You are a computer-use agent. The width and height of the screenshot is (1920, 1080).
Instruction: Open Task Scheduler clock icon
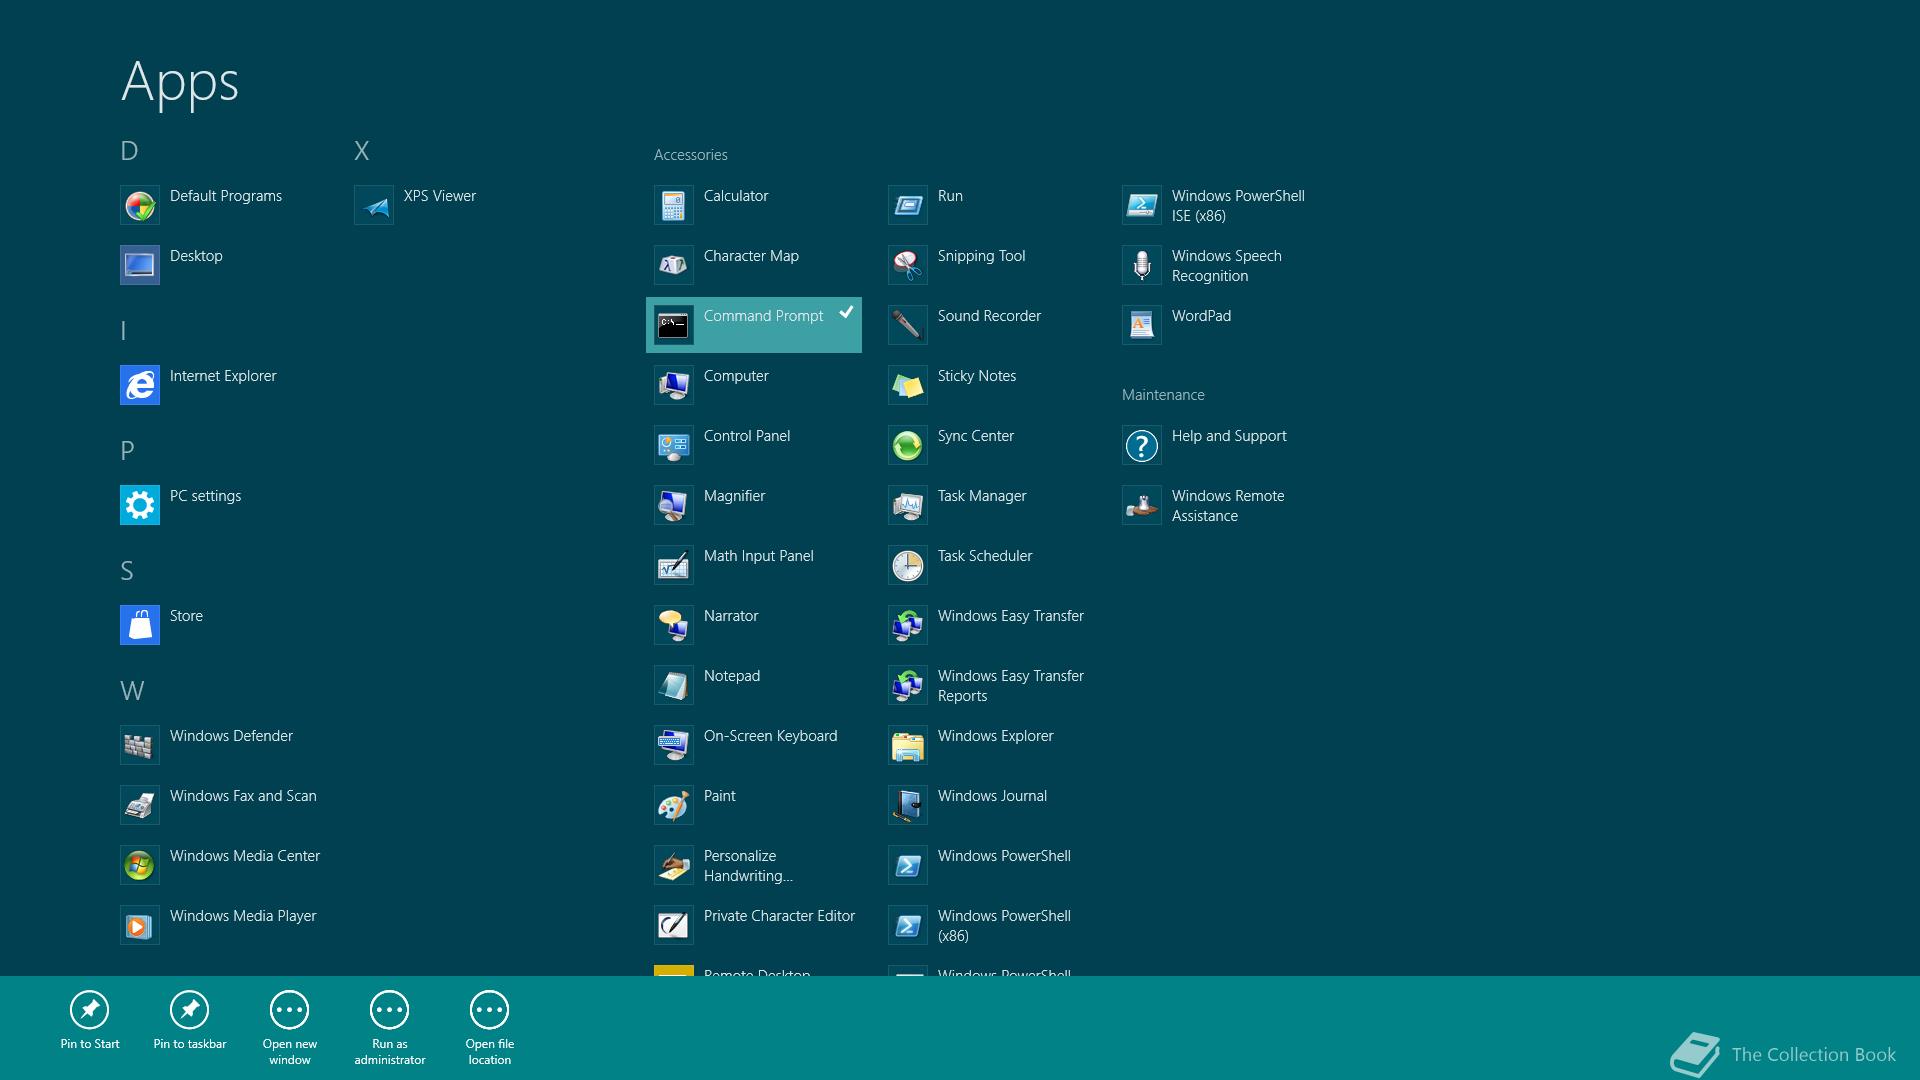(907, 565)
